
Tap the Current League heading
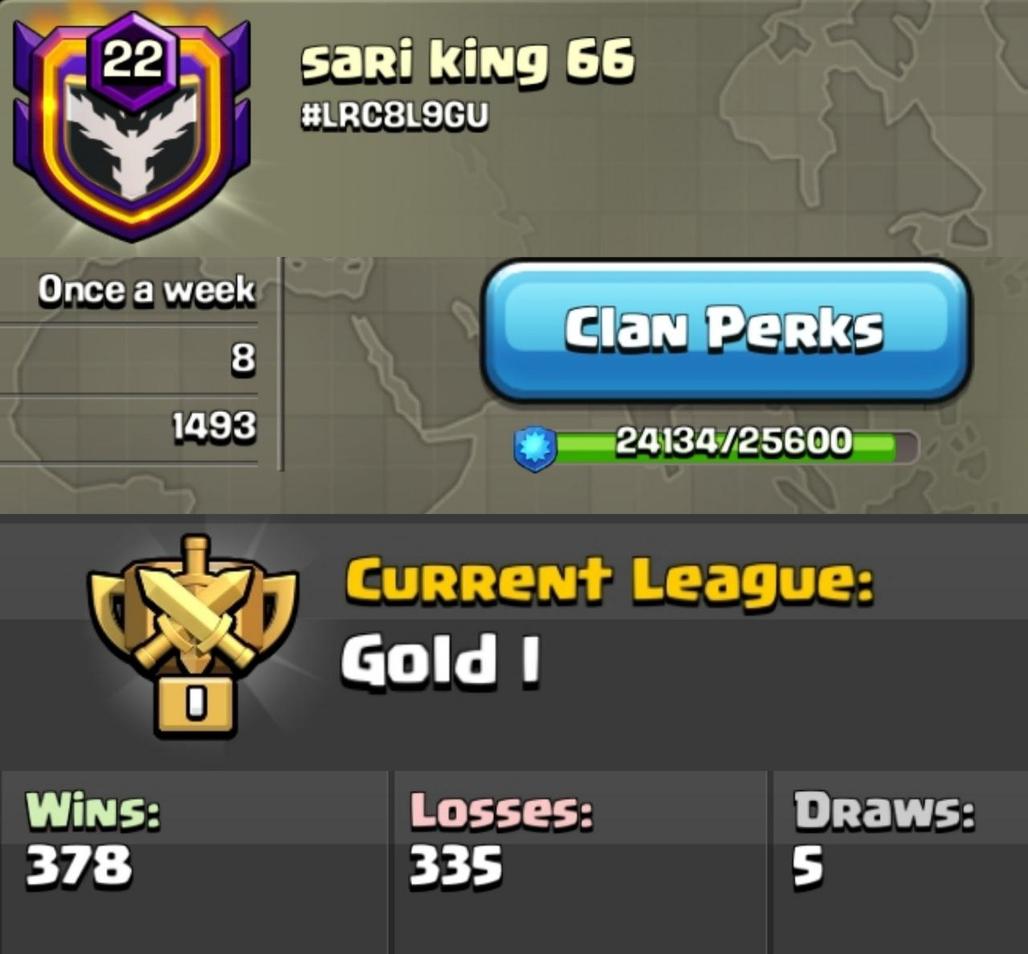[609, 582]
